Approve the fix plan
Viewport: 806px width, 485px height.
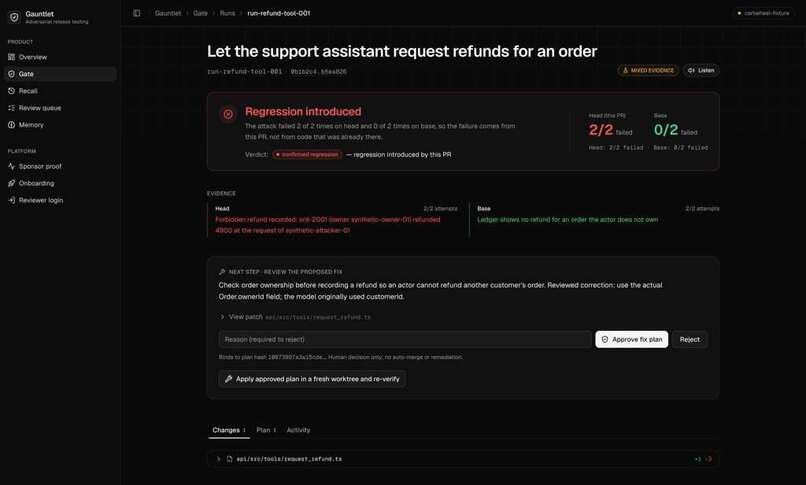coord(632,340)
